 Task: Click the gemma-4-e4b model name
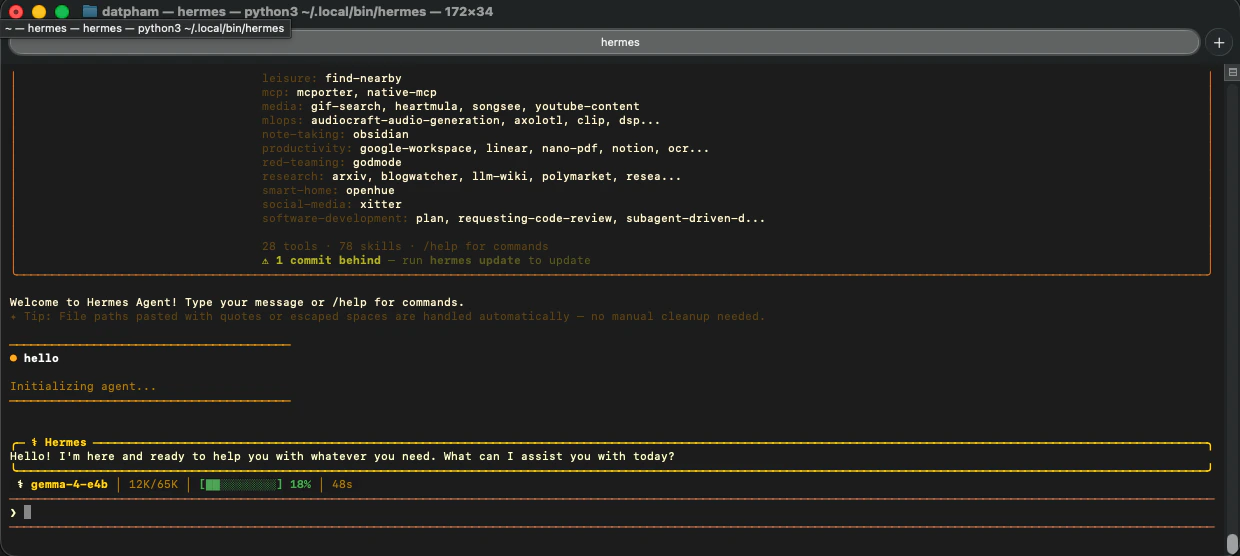68,484
